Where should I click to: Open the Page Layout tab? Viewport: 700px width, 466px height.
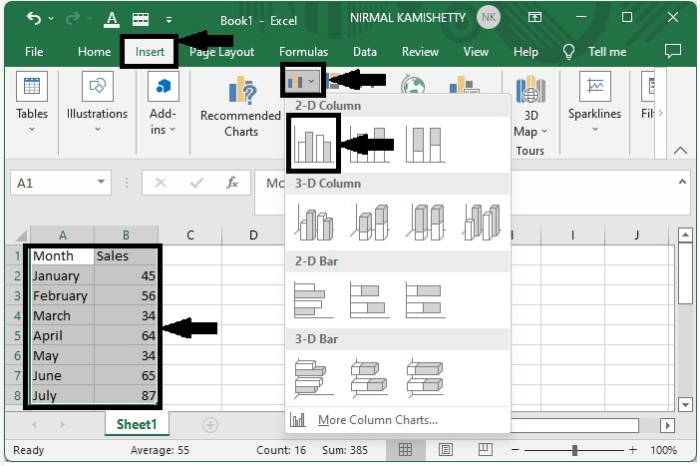pyautogui.click(x=222, y=52)
